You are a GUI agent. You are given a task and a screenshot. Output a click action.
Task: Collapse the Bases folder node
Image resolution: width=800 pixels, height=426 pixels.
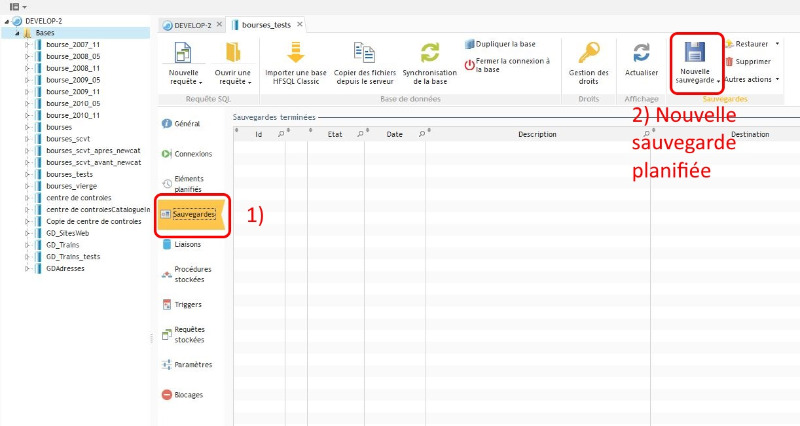tap(17, 33)
